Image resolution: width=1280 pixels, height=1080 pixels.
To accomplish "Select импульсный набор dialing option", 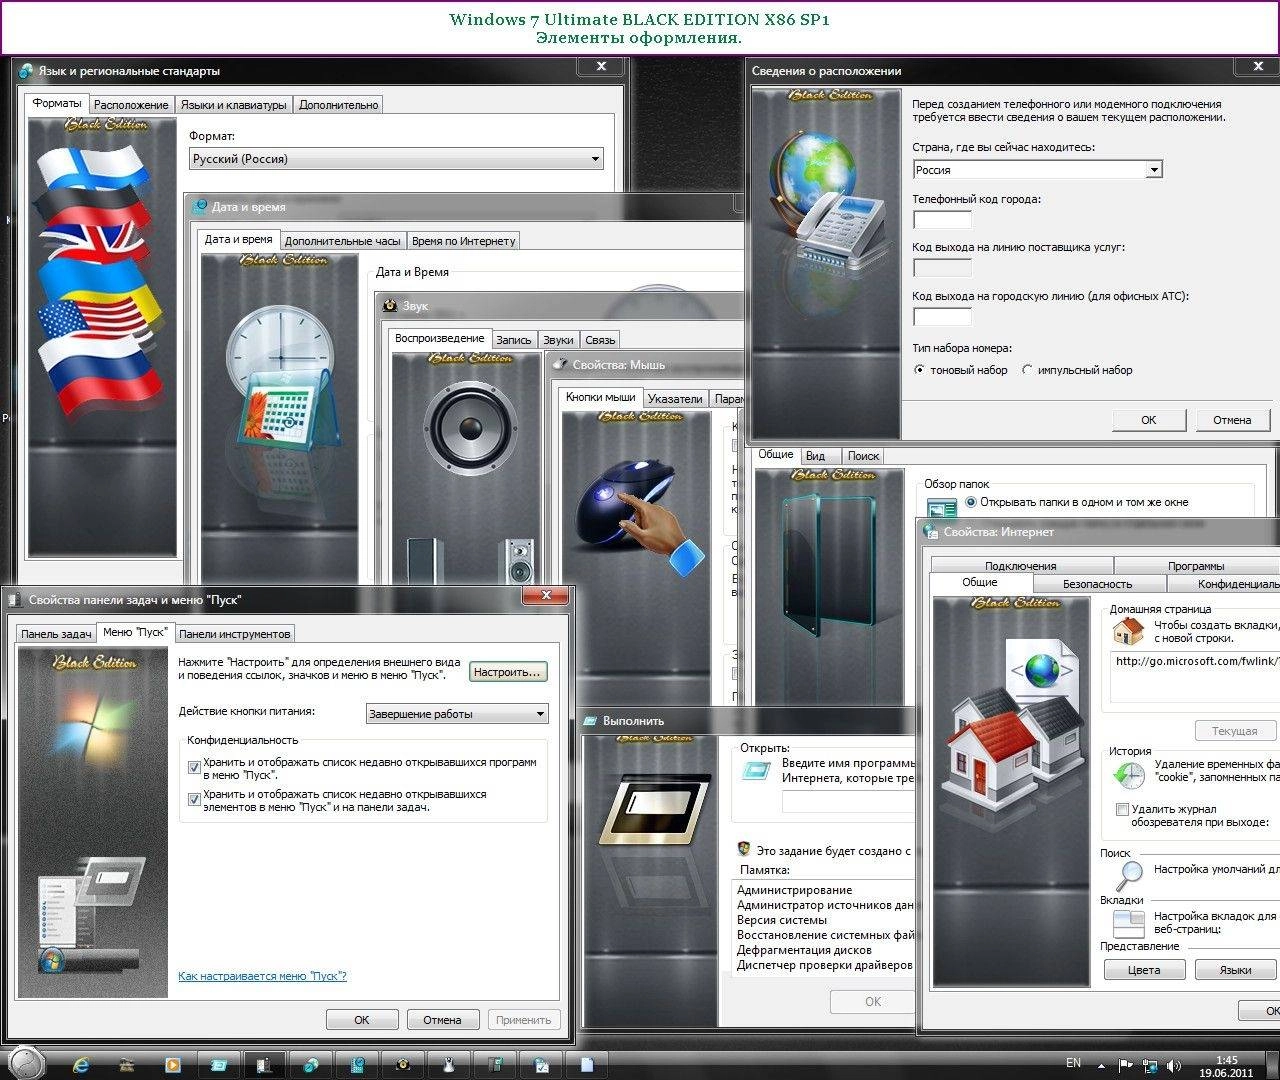I will click(x=1027, y=370).
